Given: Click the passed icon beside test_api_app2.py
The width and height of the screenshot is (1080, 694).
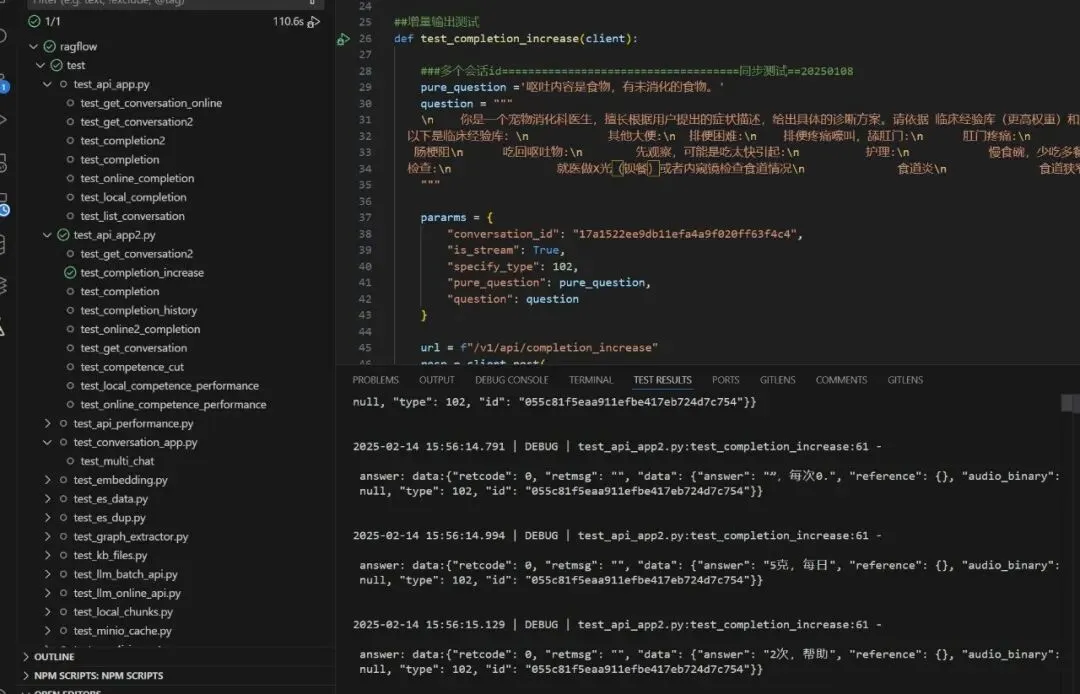Looking at the screenshot, I should click(63, 235).
